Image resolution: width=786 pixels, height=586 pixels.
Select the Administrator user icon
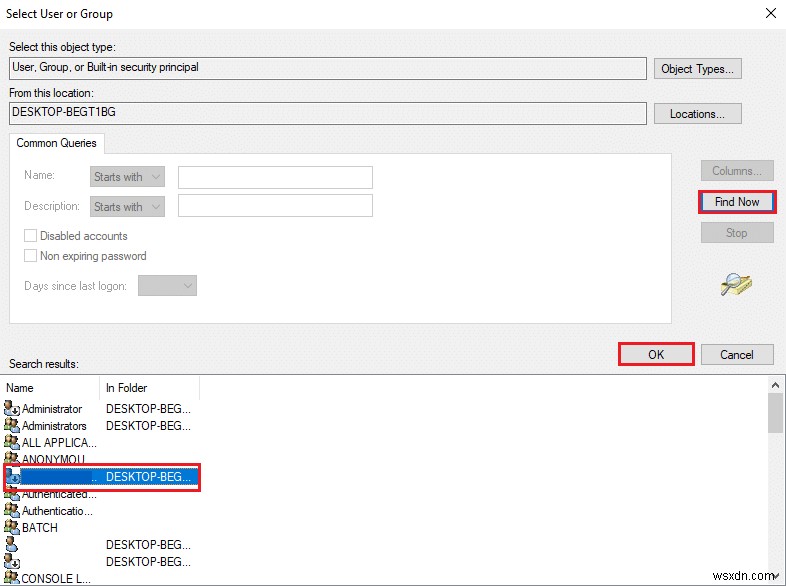pos(12,408)
